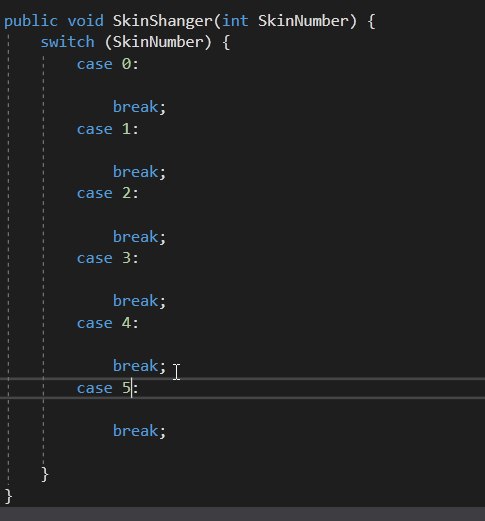Click the 'case 5:' line
485x521 pixels.
click(x=108, y=388)
